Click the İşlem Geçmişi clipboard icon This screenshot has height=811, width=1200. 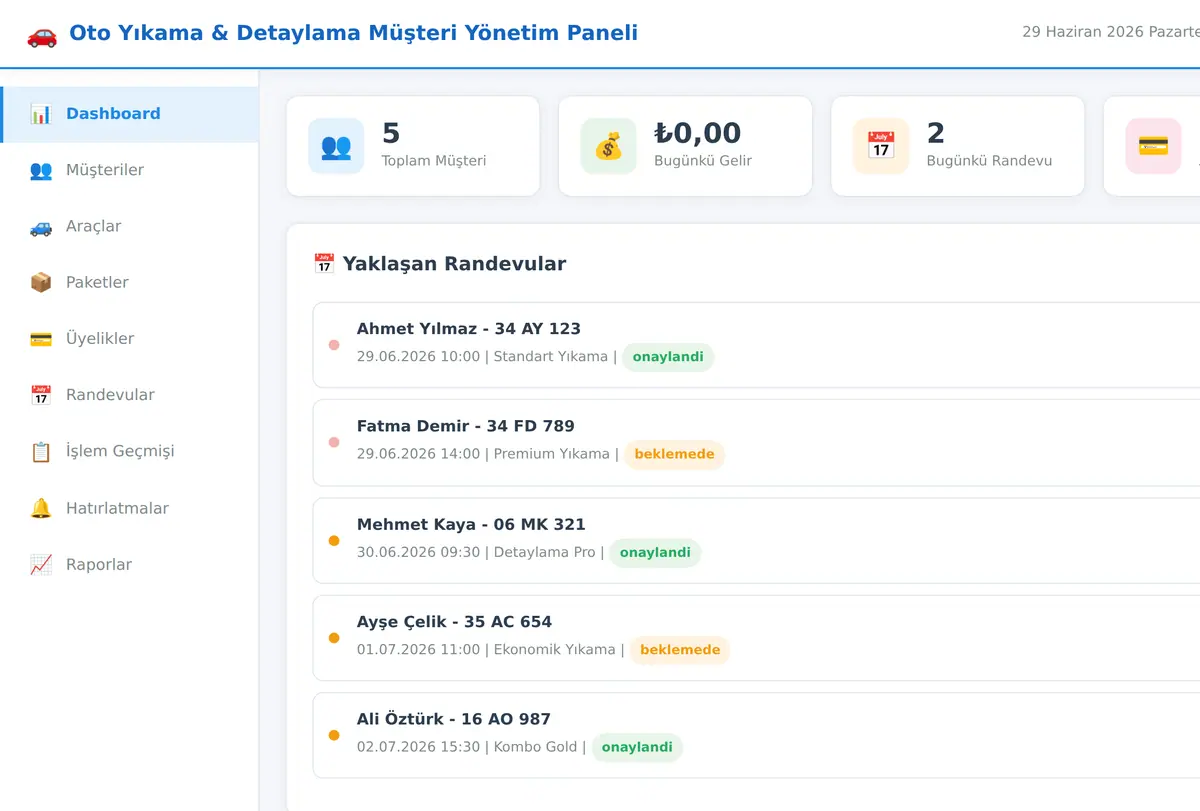tap(41, 451)
